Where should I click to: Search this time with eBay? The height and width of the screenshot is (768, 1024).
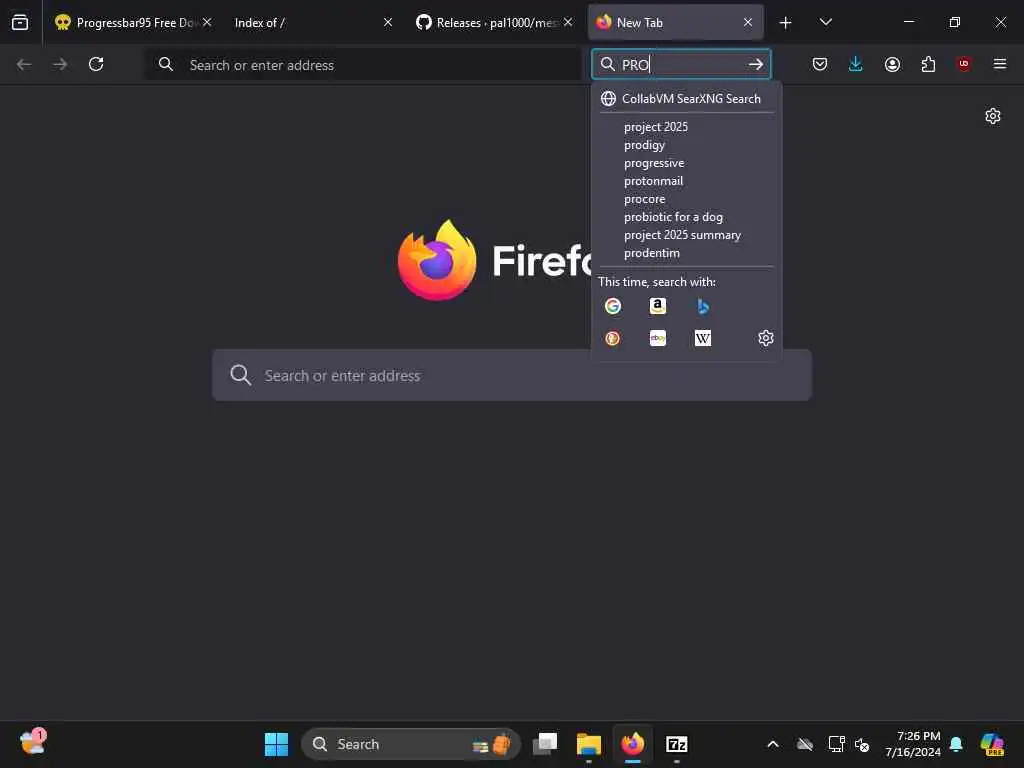point(658,338)
